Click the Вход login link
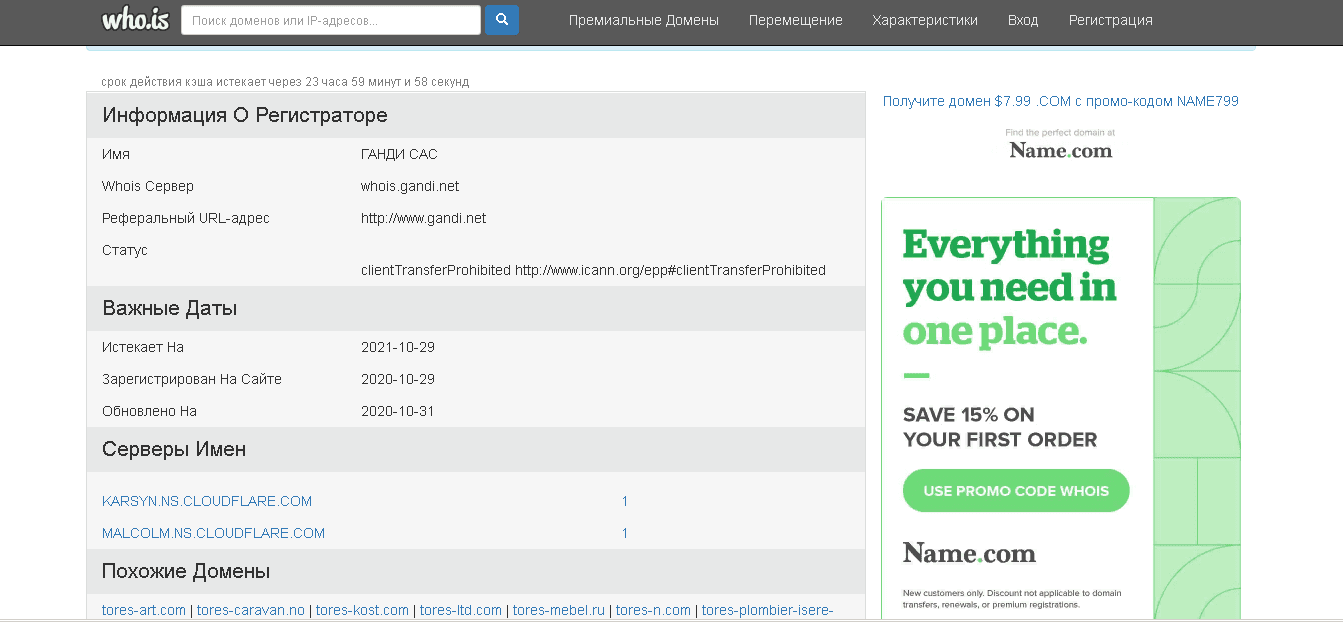 click(x=1022, y=20)
